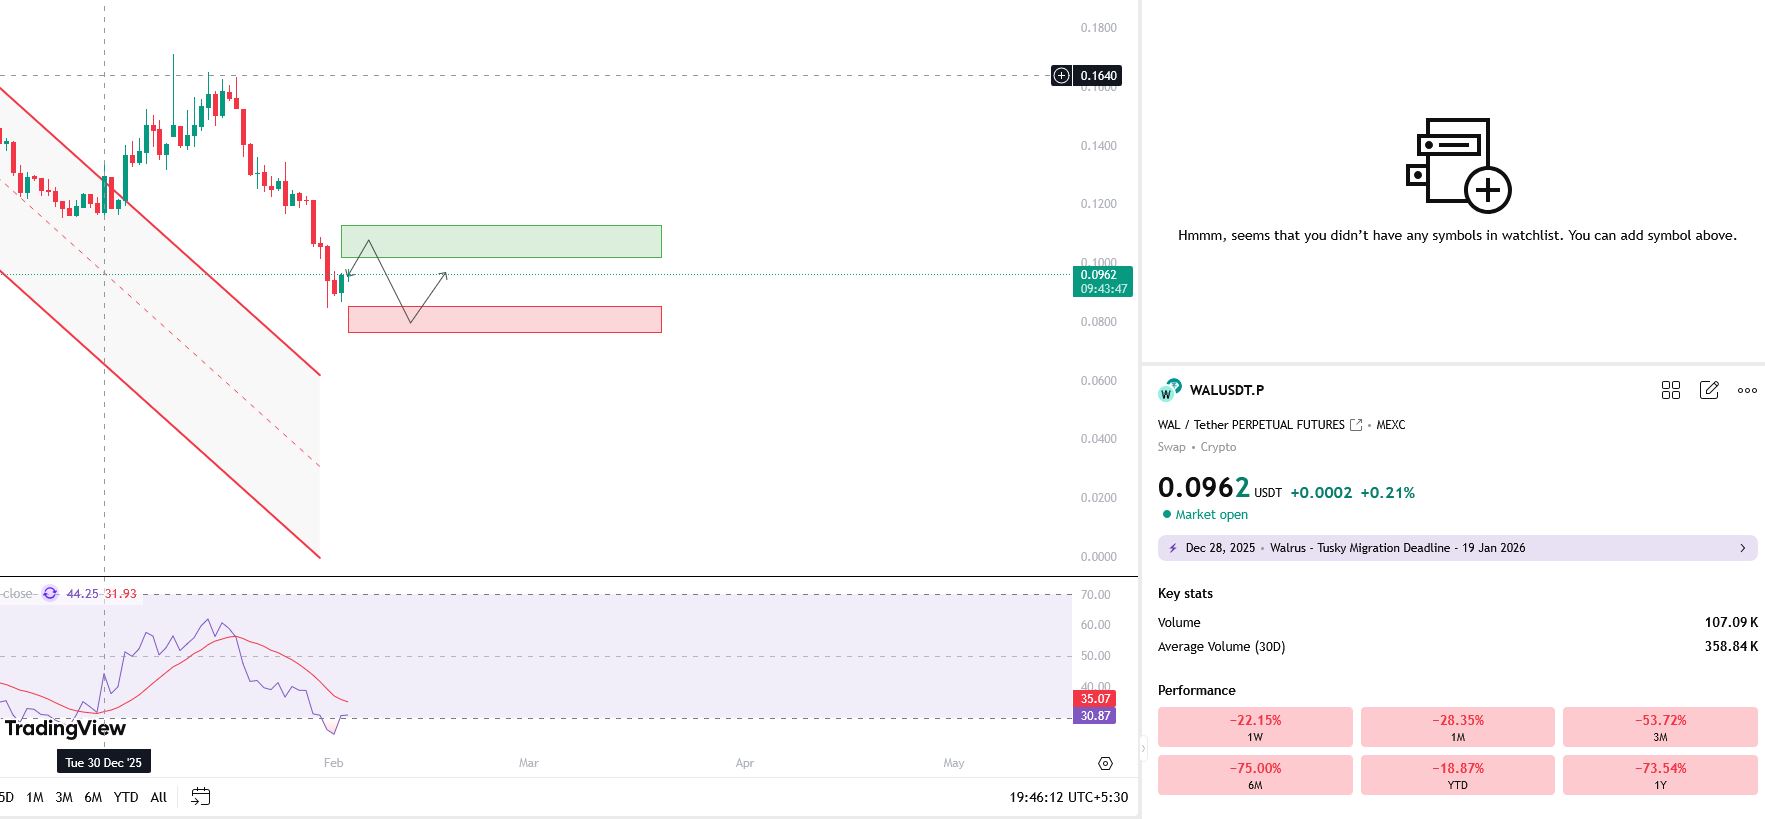Open the external link icon after PERPETUAL FUTURES
This screenshot has height=819, width=1765.
tap(1356, 425)
